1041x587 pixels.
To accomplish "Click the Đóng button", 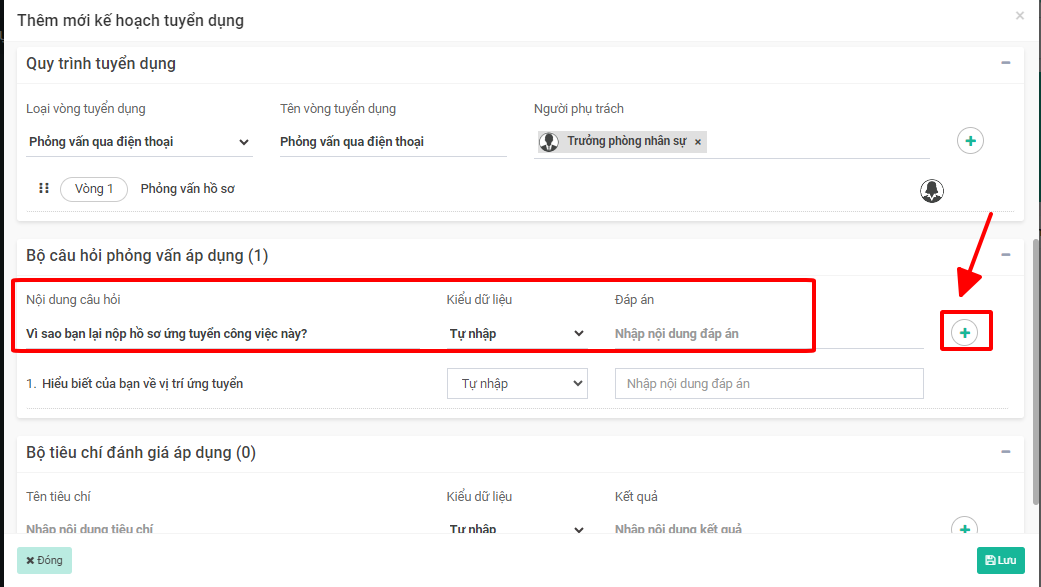I will click(x=44, y=560).
